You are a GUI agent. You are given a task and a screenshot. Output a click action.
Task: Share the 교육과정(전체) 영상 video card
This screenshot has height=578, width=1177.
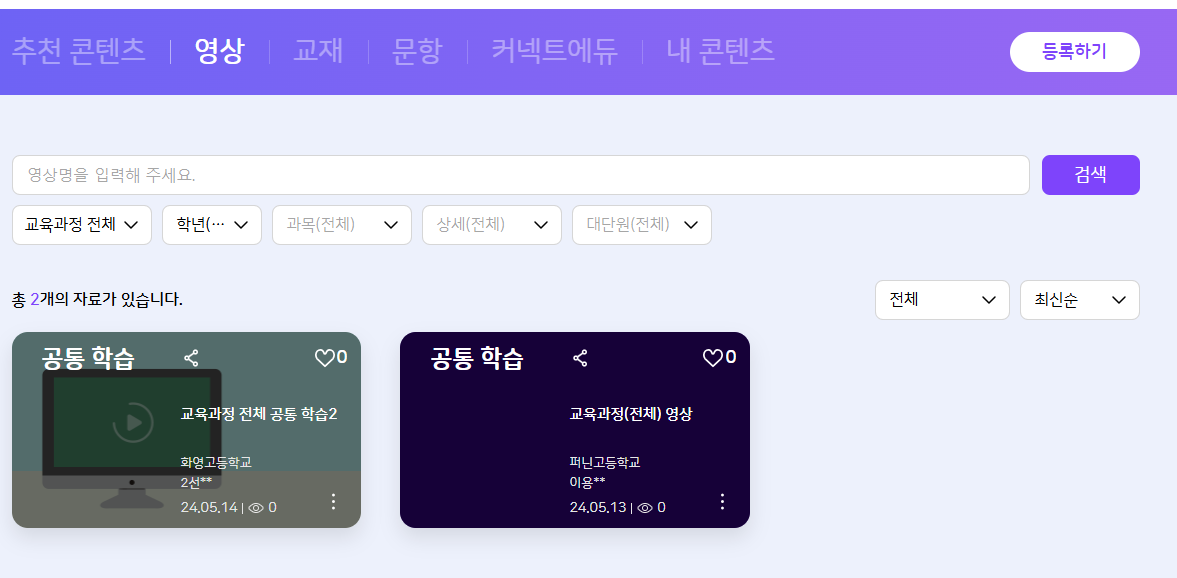[580, 358]
